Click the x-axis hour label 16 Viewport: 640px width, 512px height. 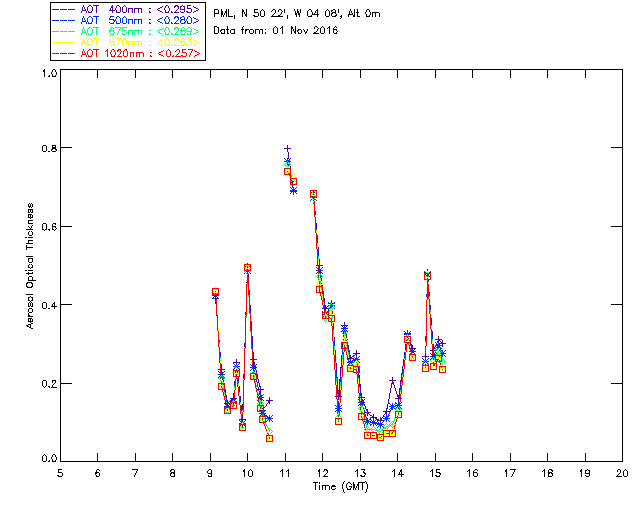point(473,473)
